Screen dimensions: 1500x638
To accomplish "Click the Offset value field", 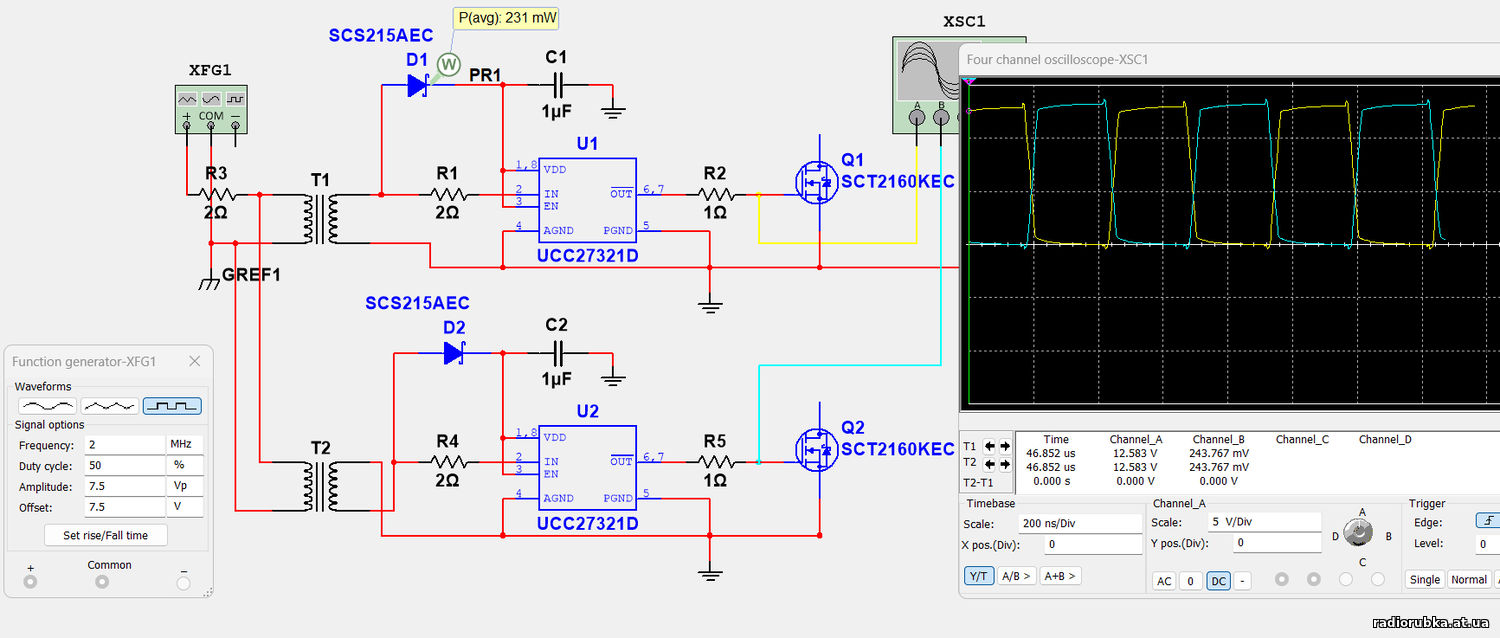I will click(125, 508).
